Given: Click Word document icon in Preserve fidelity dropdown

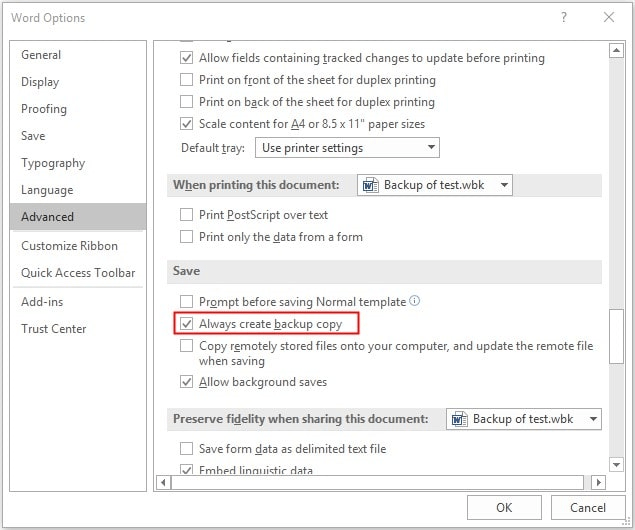Looking at the screenshot, I should pos(460,419).
